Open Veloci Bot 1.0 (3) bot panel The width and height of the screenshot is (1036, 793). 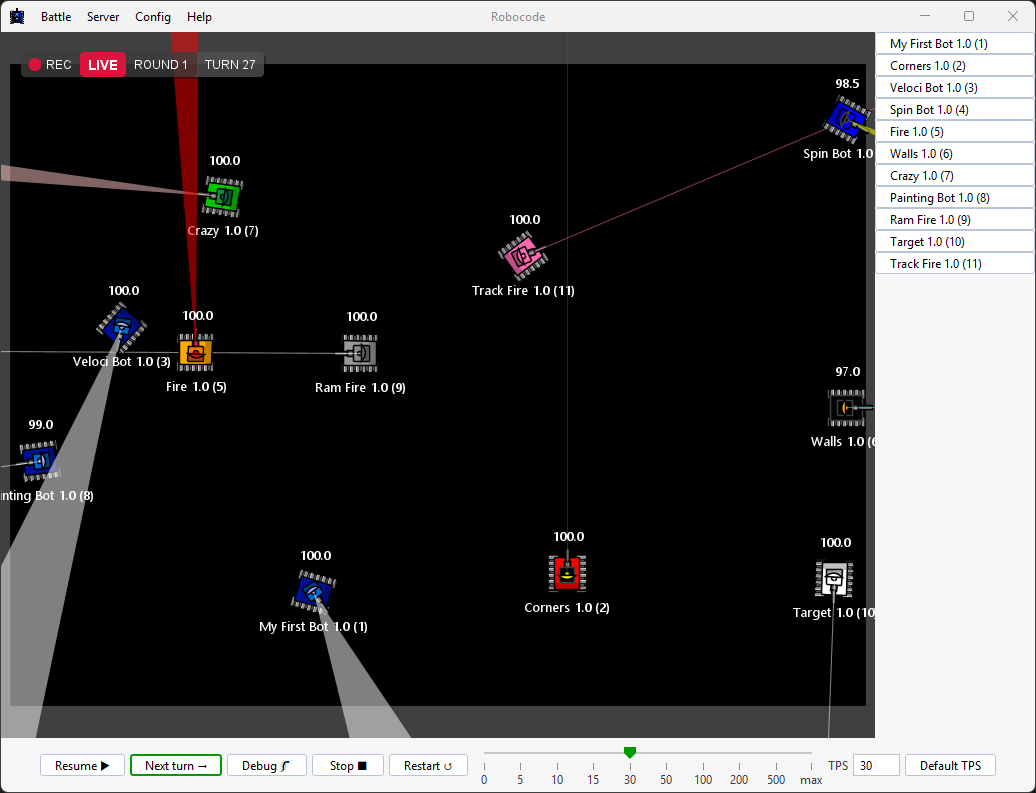click(955, 87)
